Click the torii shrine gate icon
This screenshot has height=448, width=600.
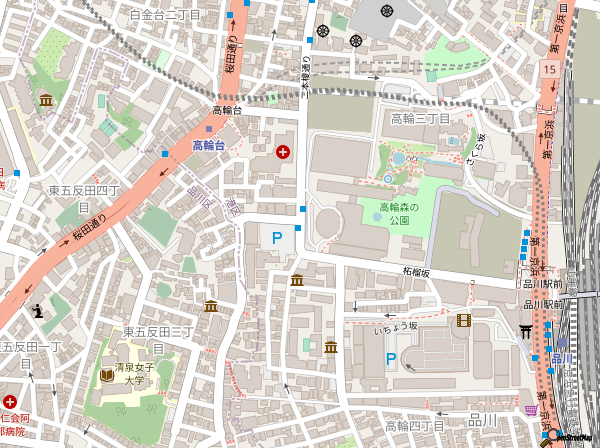tap(526, 332)
